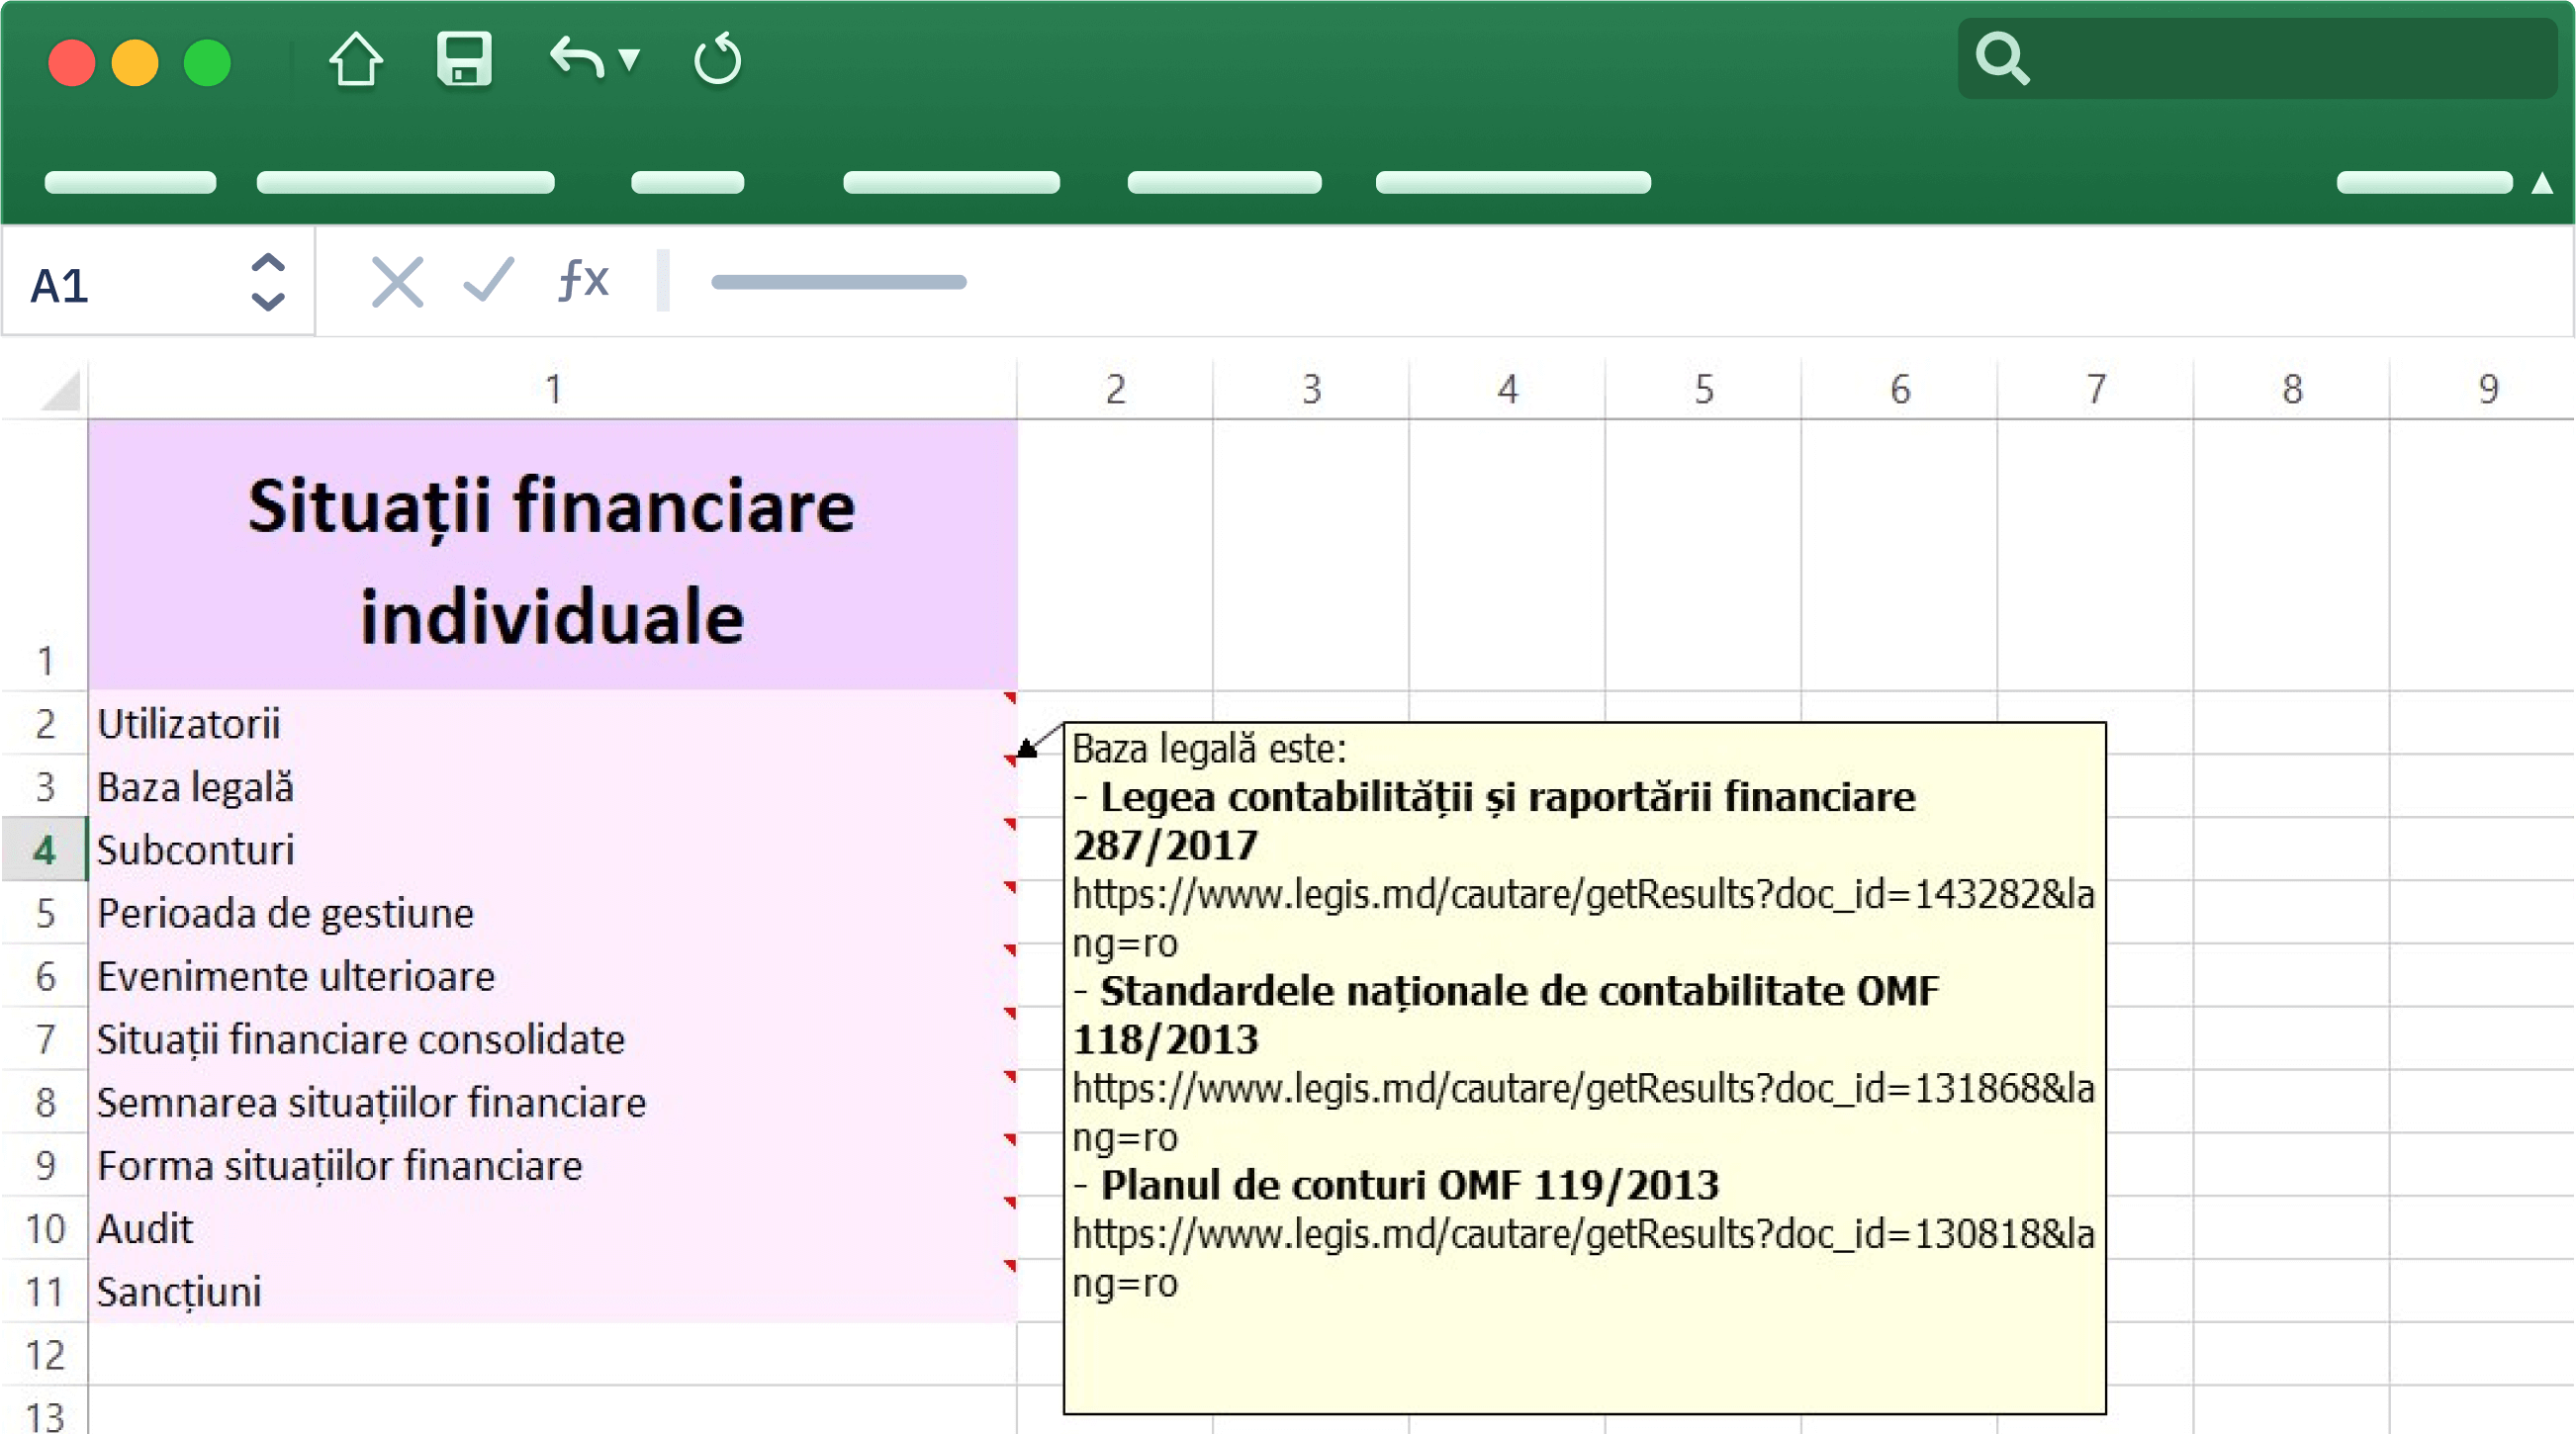Open Insert Function fx button
The image size is (2576, 1434).
(x=583, y=280)
